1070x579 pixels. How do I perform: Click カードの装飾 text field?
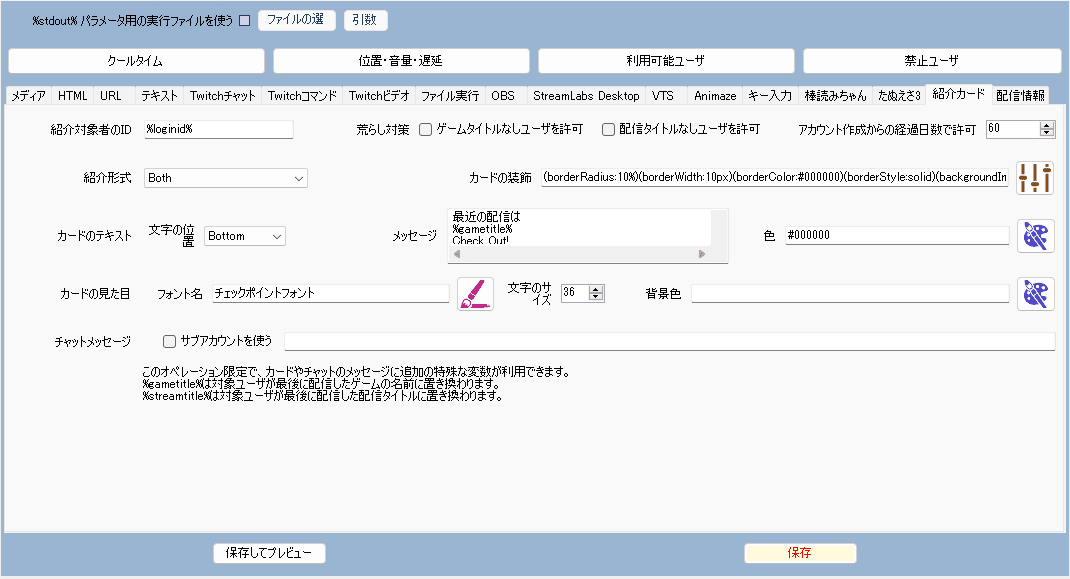point(775,178)
